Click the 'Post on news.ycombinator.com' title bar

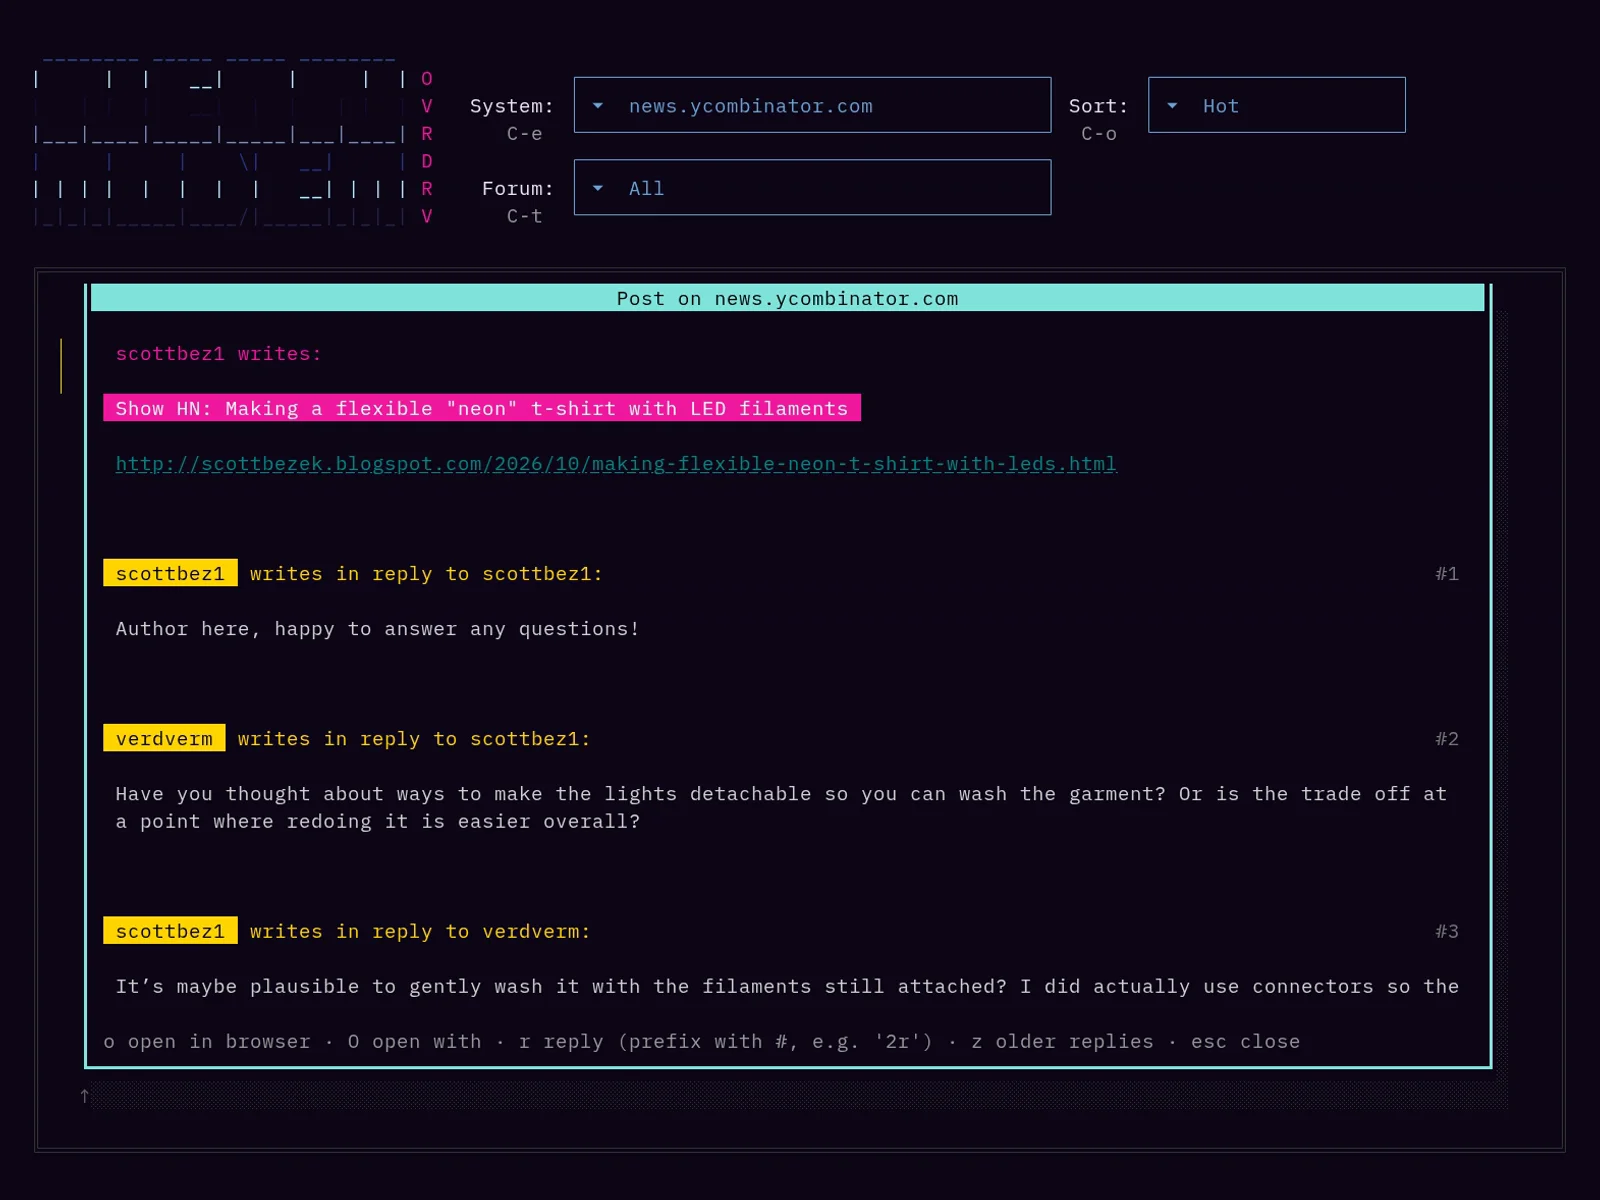pos(787,298)
